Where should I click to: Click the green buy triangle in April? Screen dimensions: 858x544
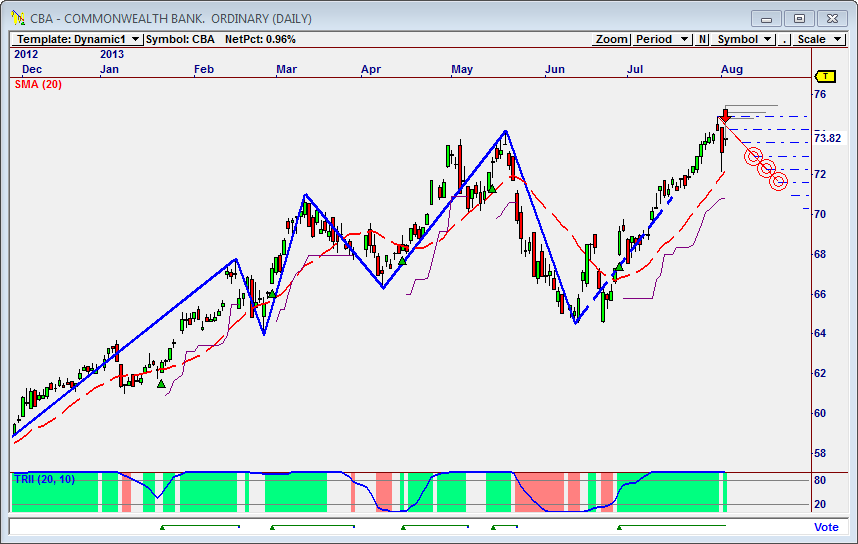tap(402, 261)
